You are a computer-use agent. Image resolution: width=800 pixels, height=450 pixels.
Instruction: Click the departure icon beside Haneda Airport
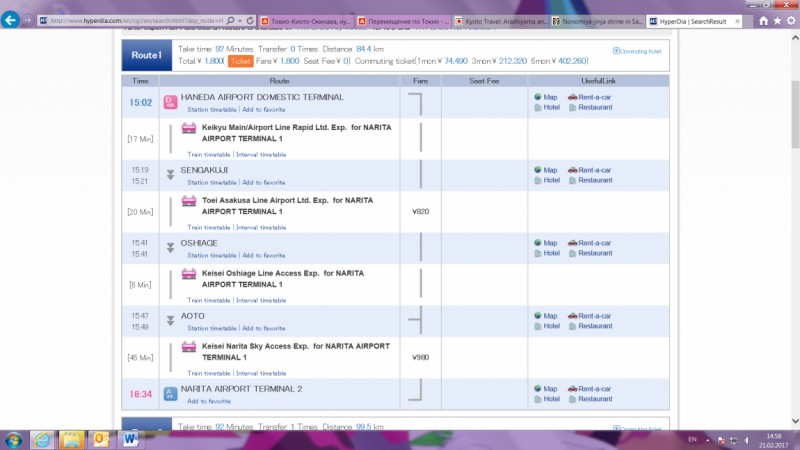[169, 100]
